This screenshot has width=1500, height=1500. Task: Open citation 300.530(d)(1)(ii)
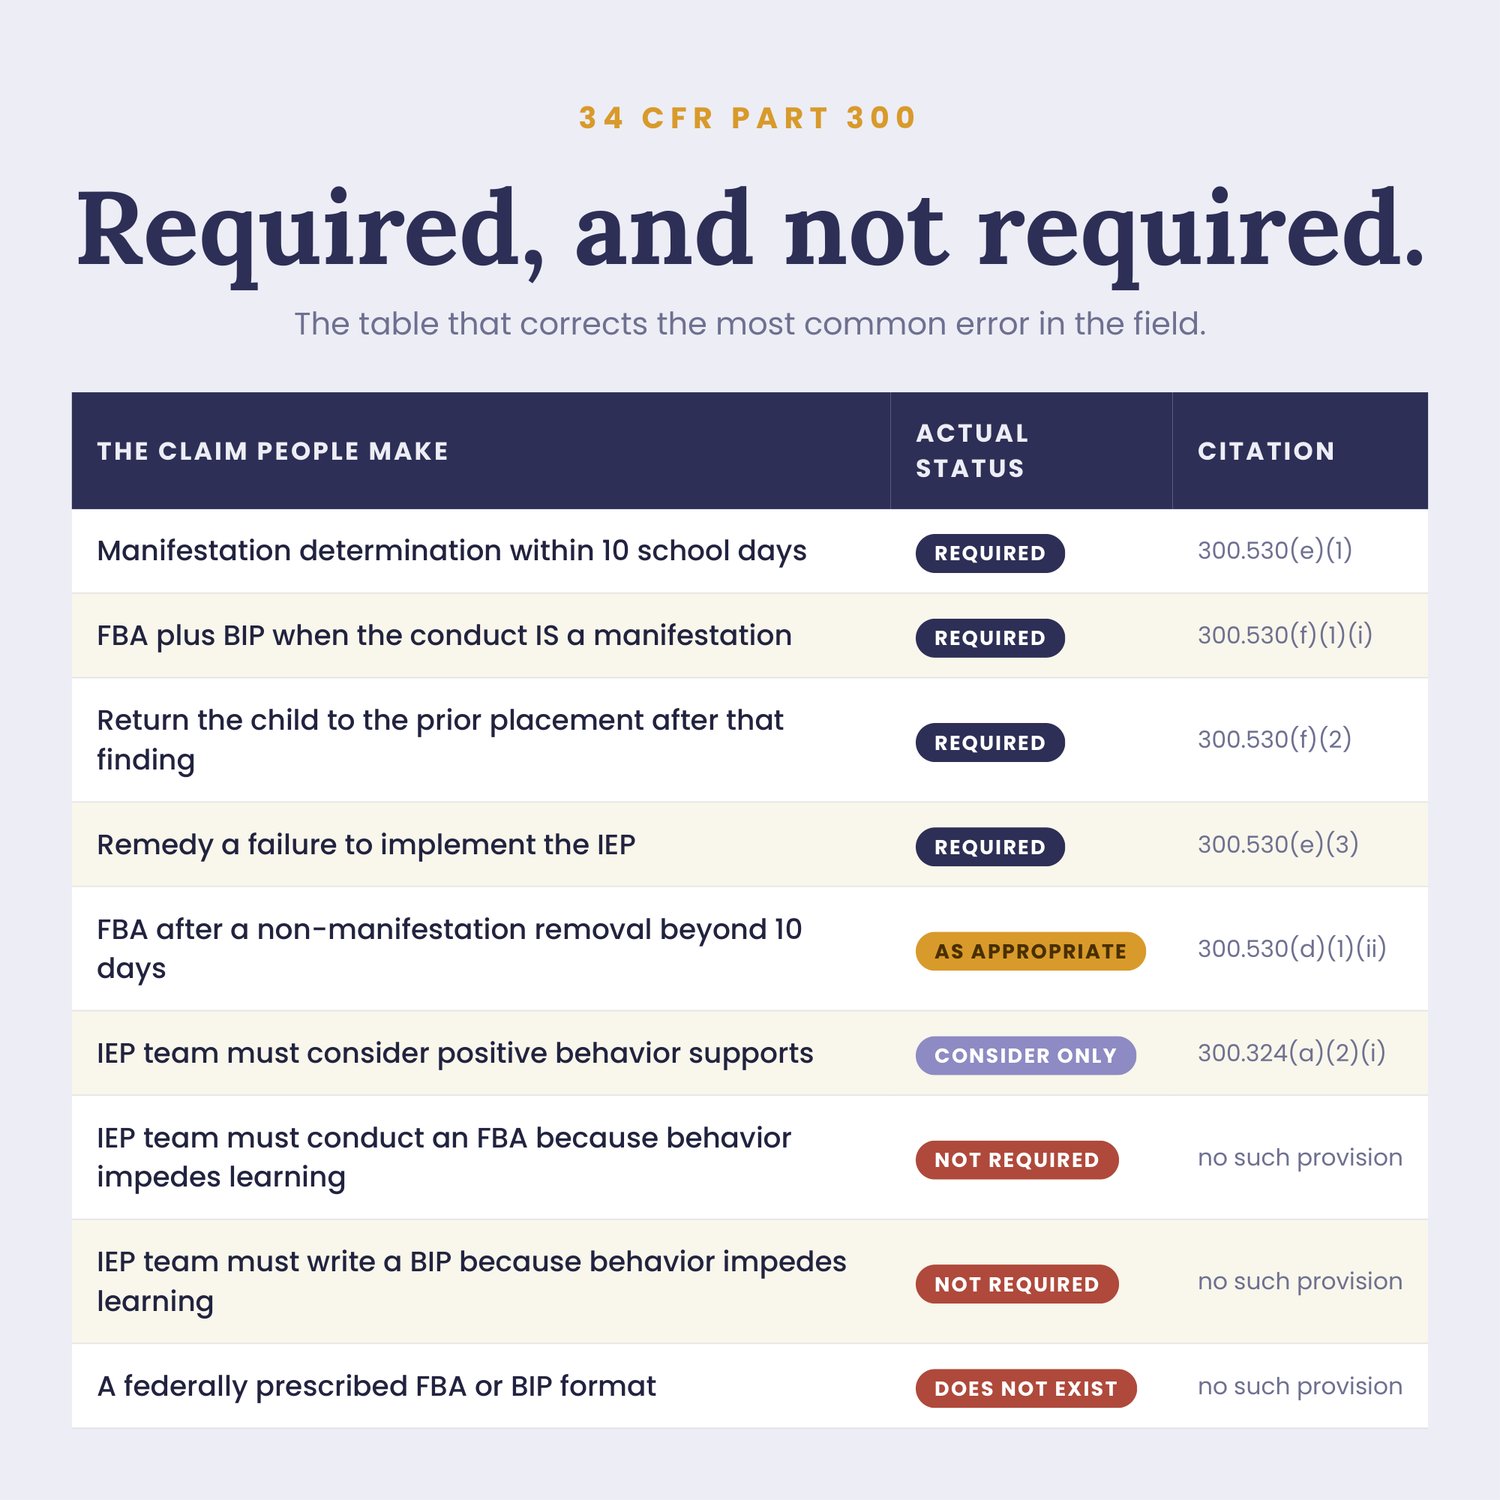coord(1292,948)
